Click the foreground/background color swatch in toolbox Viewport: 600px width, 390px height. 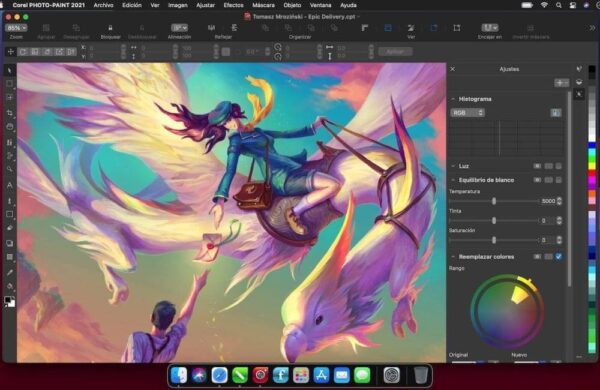coord(10,302)
